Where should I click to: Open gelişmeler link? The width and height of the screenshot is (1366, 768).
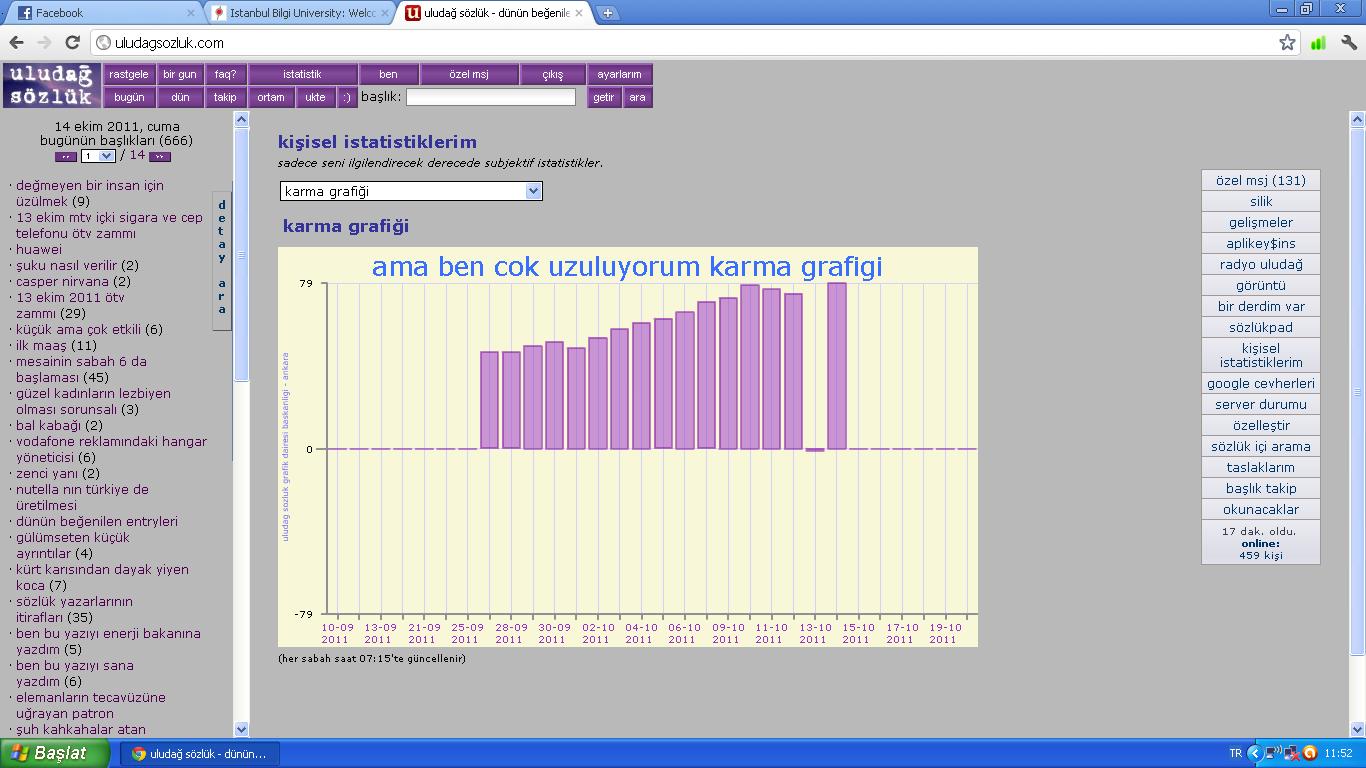pyautogui.click(x=1261, y=222)
